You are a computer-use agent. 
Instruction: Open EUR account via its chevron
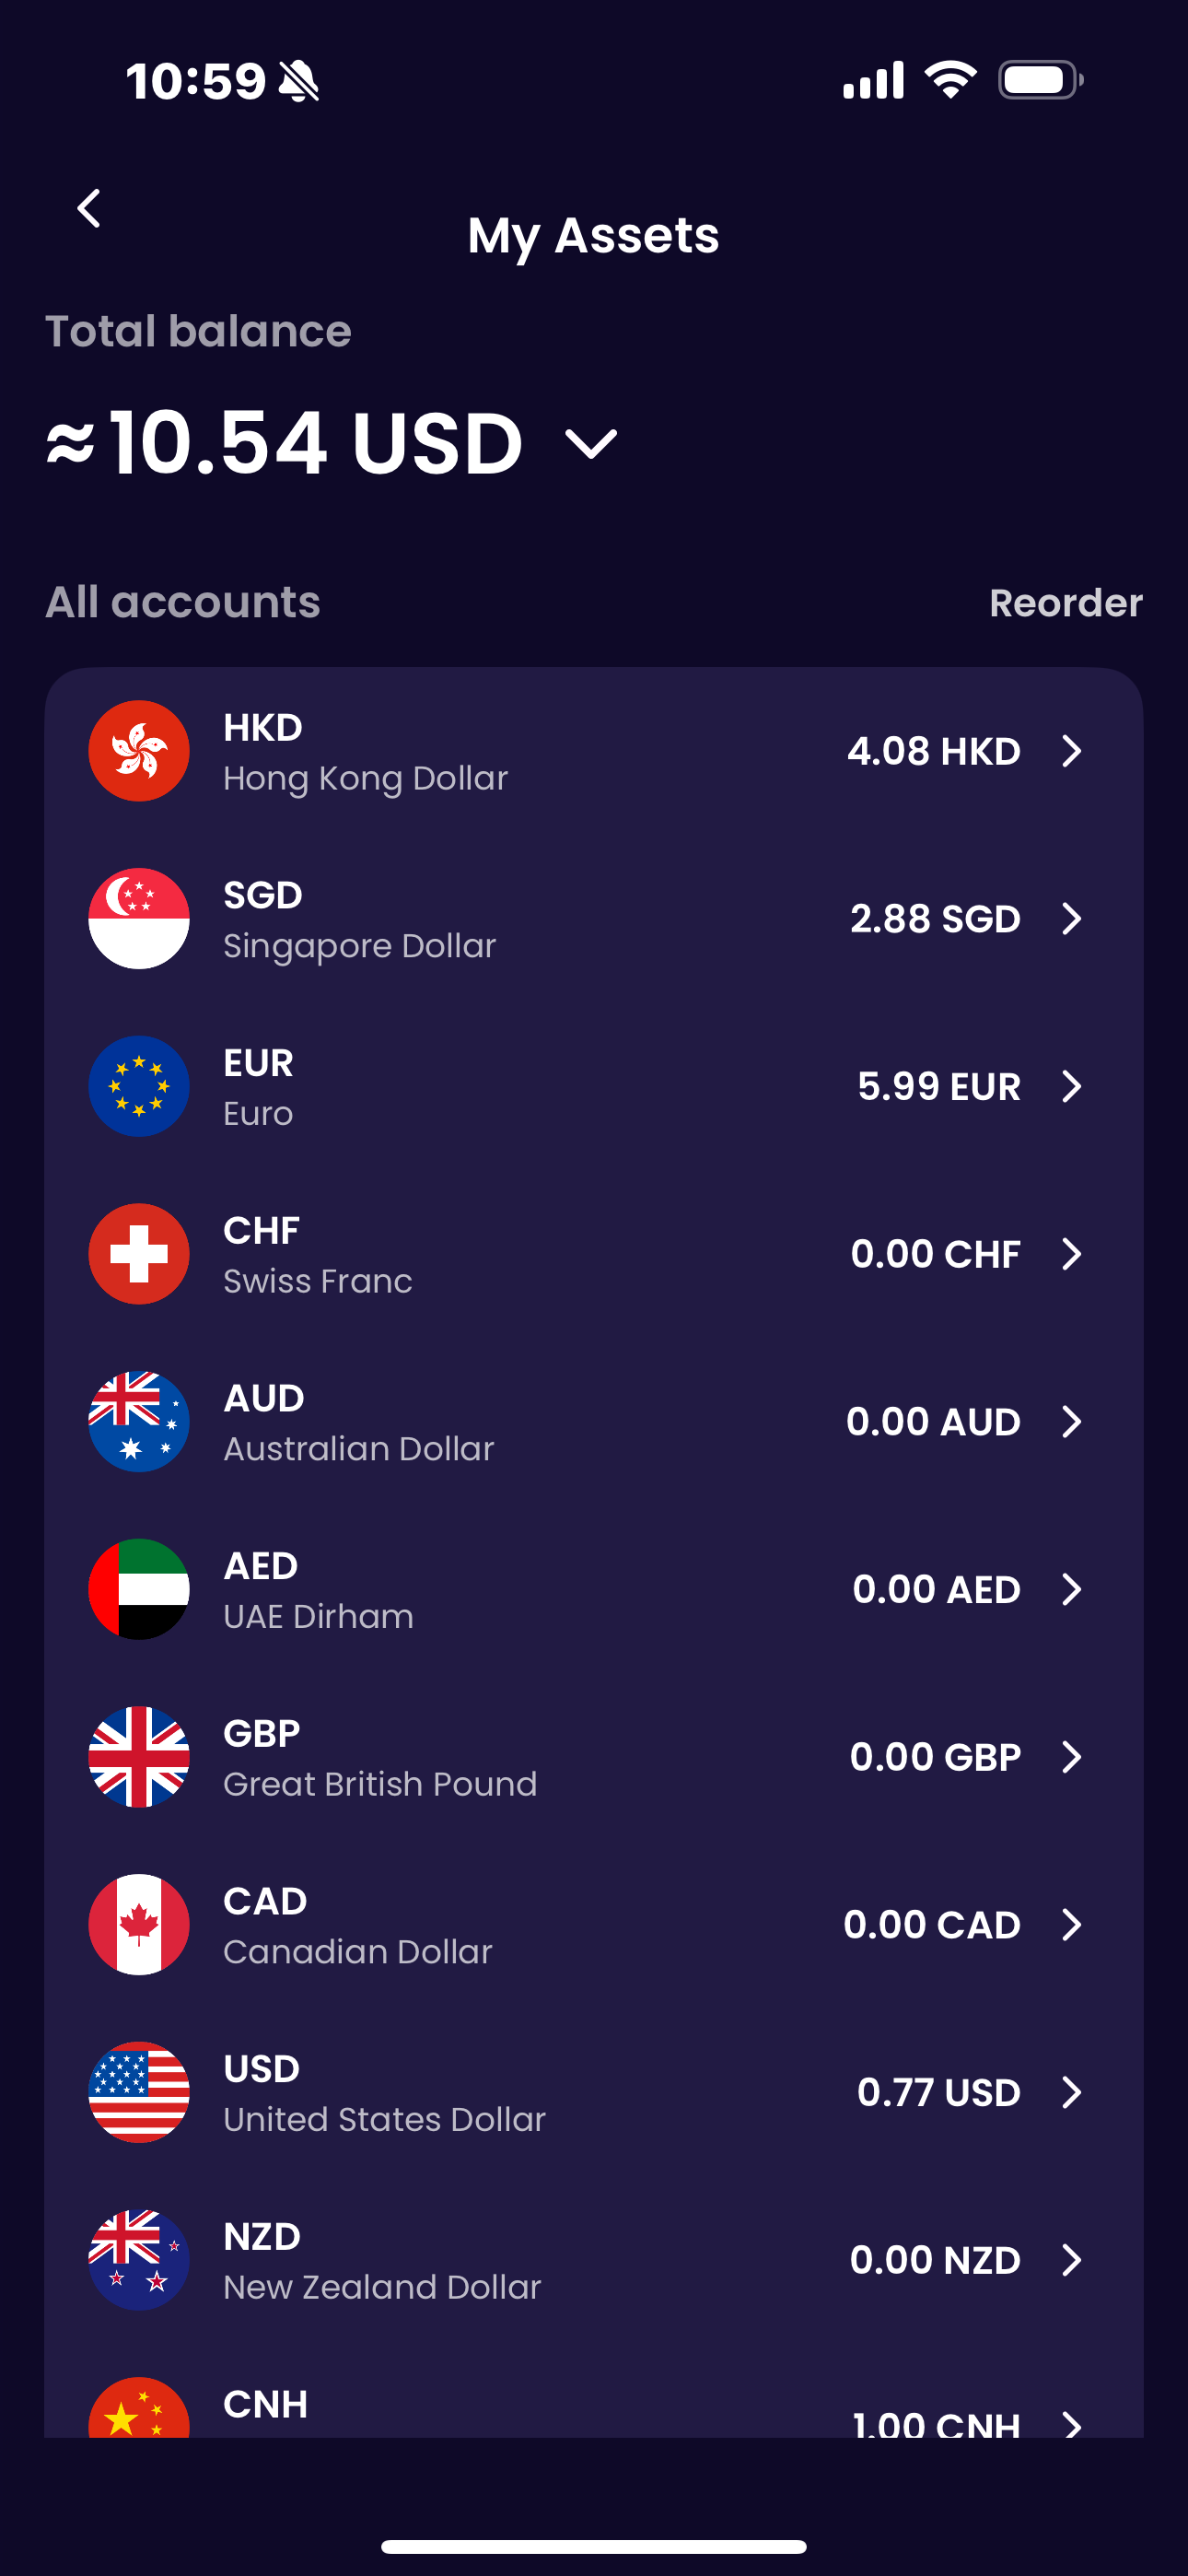pyautogui.click(x=1071, y=1086)
